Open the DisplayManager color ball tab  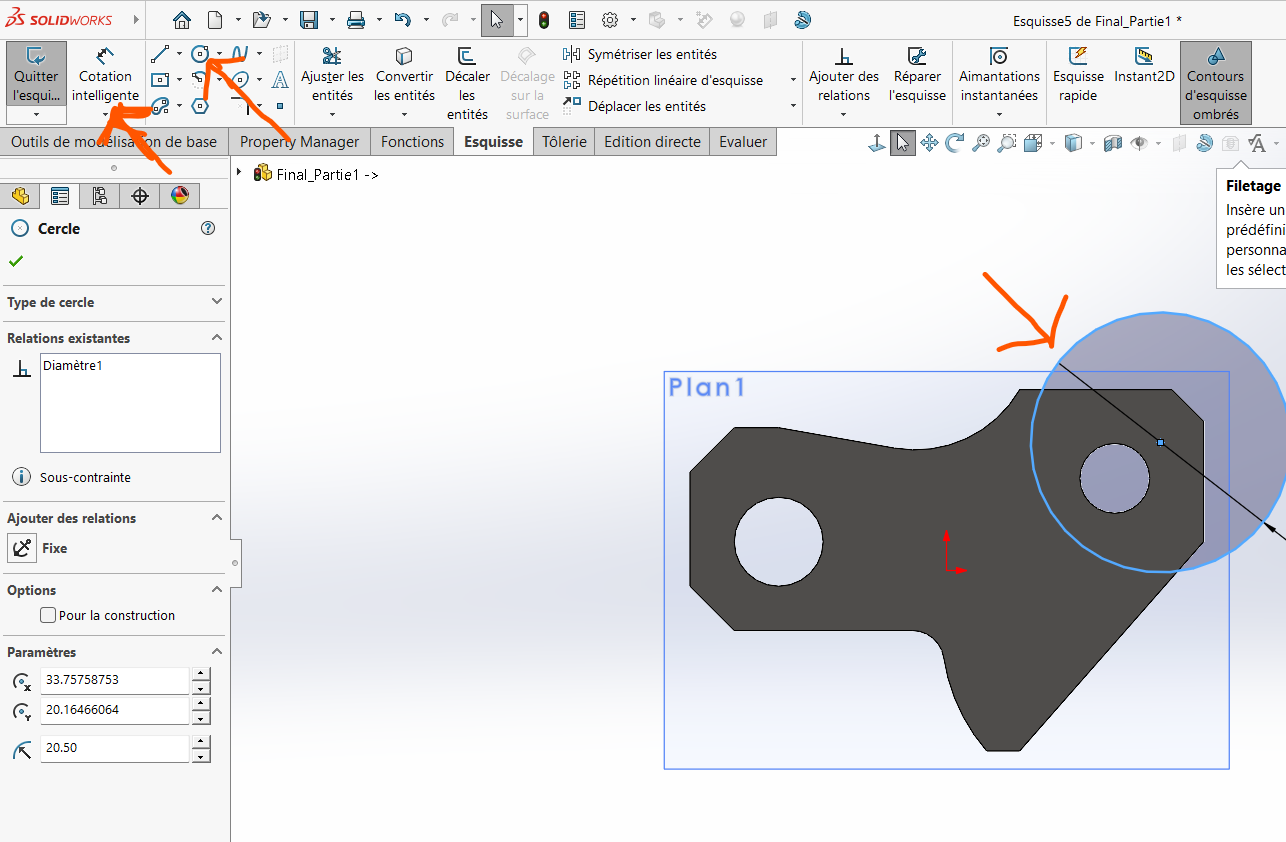(x=180, y=196)
